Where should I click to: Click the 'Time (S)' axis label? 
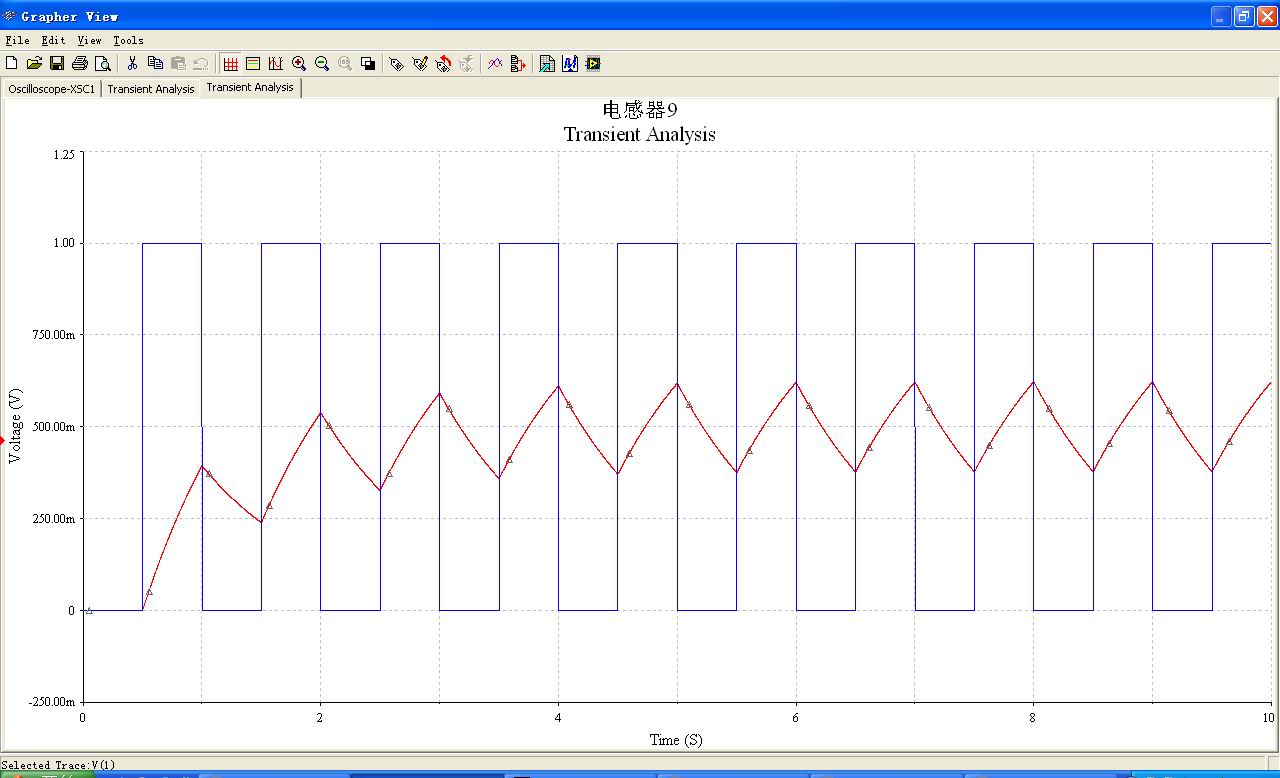pos(676,740)
